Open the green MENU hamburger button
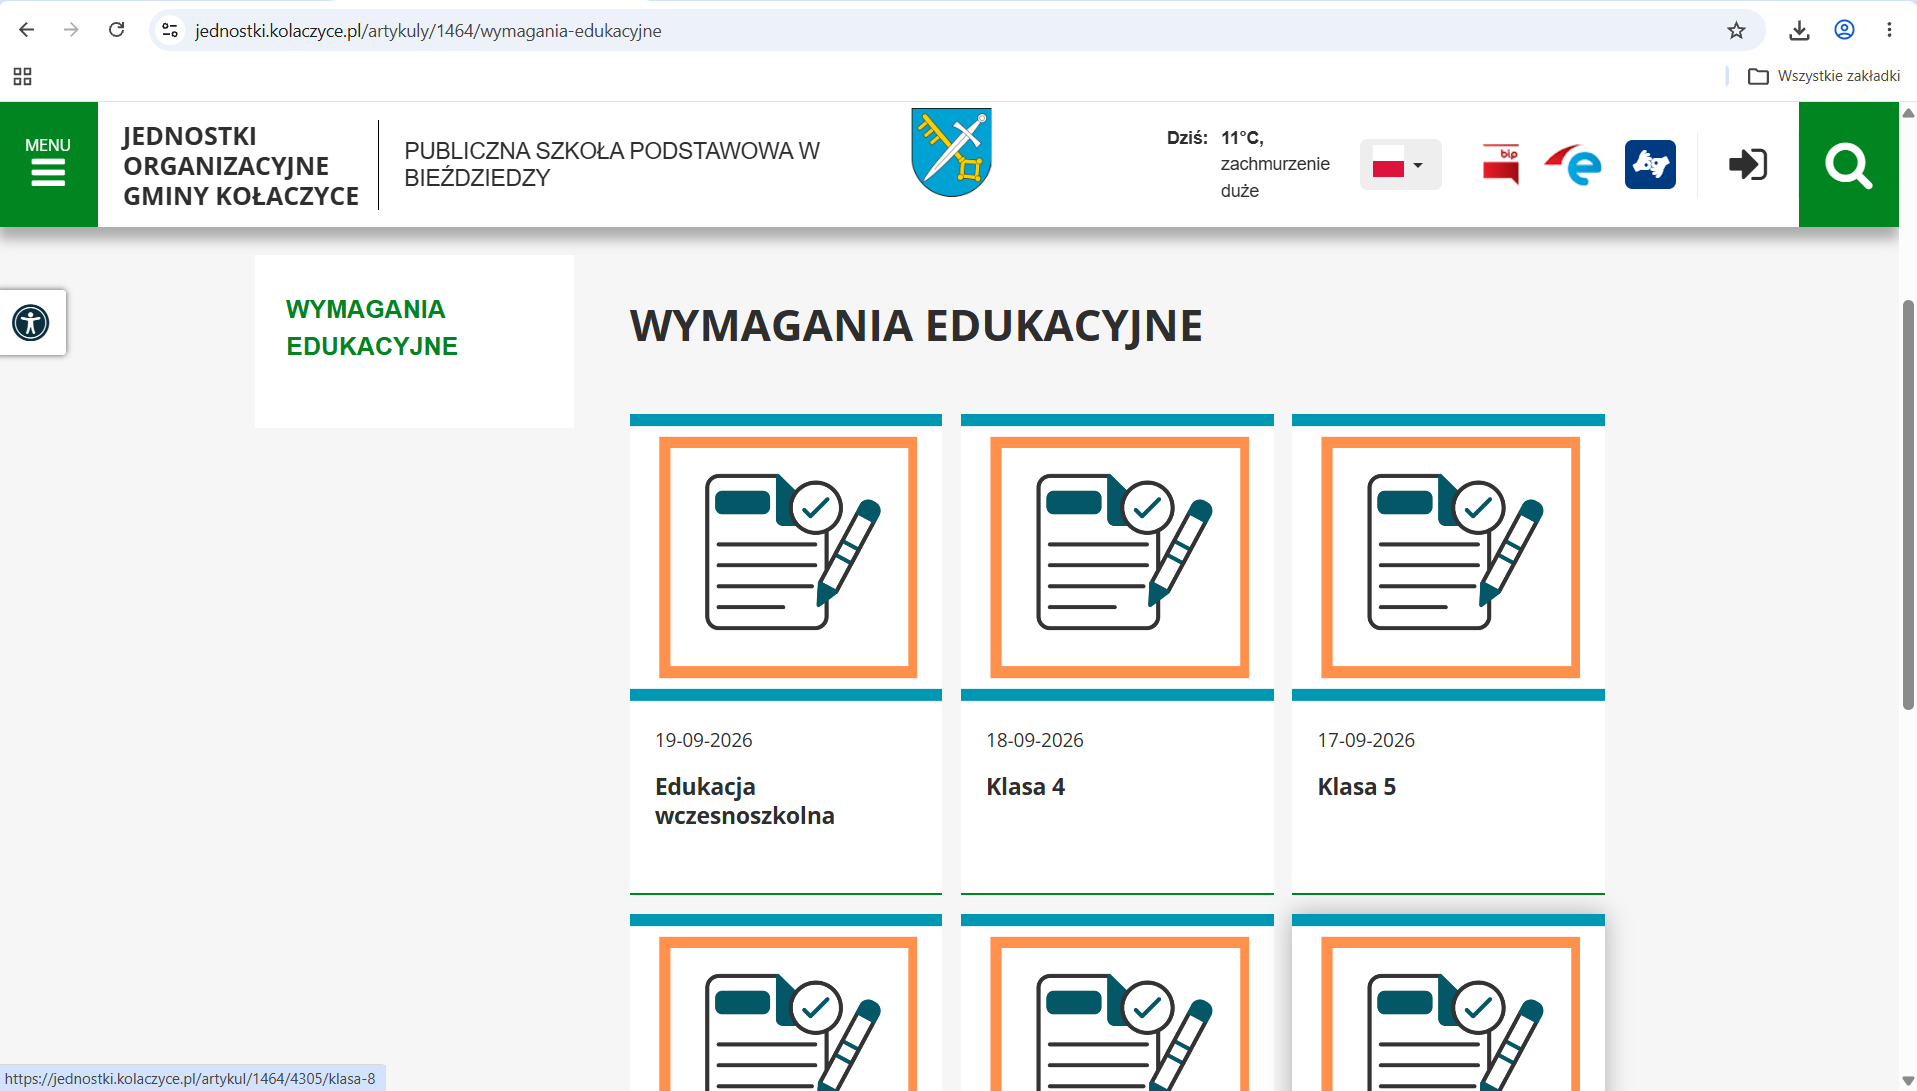Viewport: 1917px width, 1091px height. 48,164
